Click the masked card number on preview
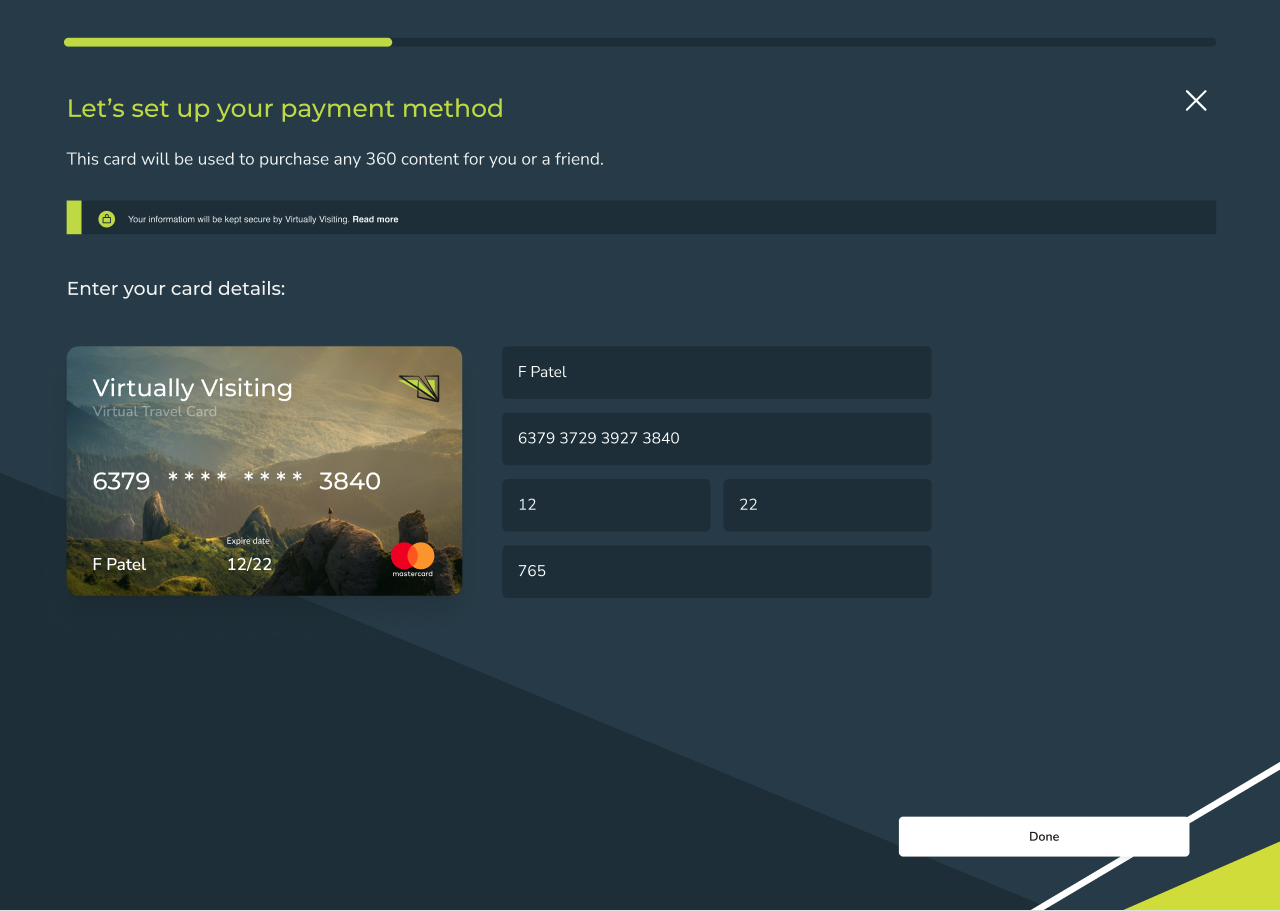The height and width of the screenshot is (911, 1280). coord(236,481)
